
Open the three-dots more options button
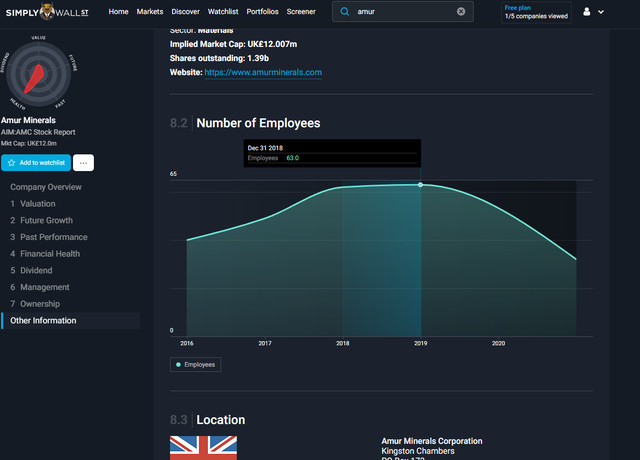[83, 162]
